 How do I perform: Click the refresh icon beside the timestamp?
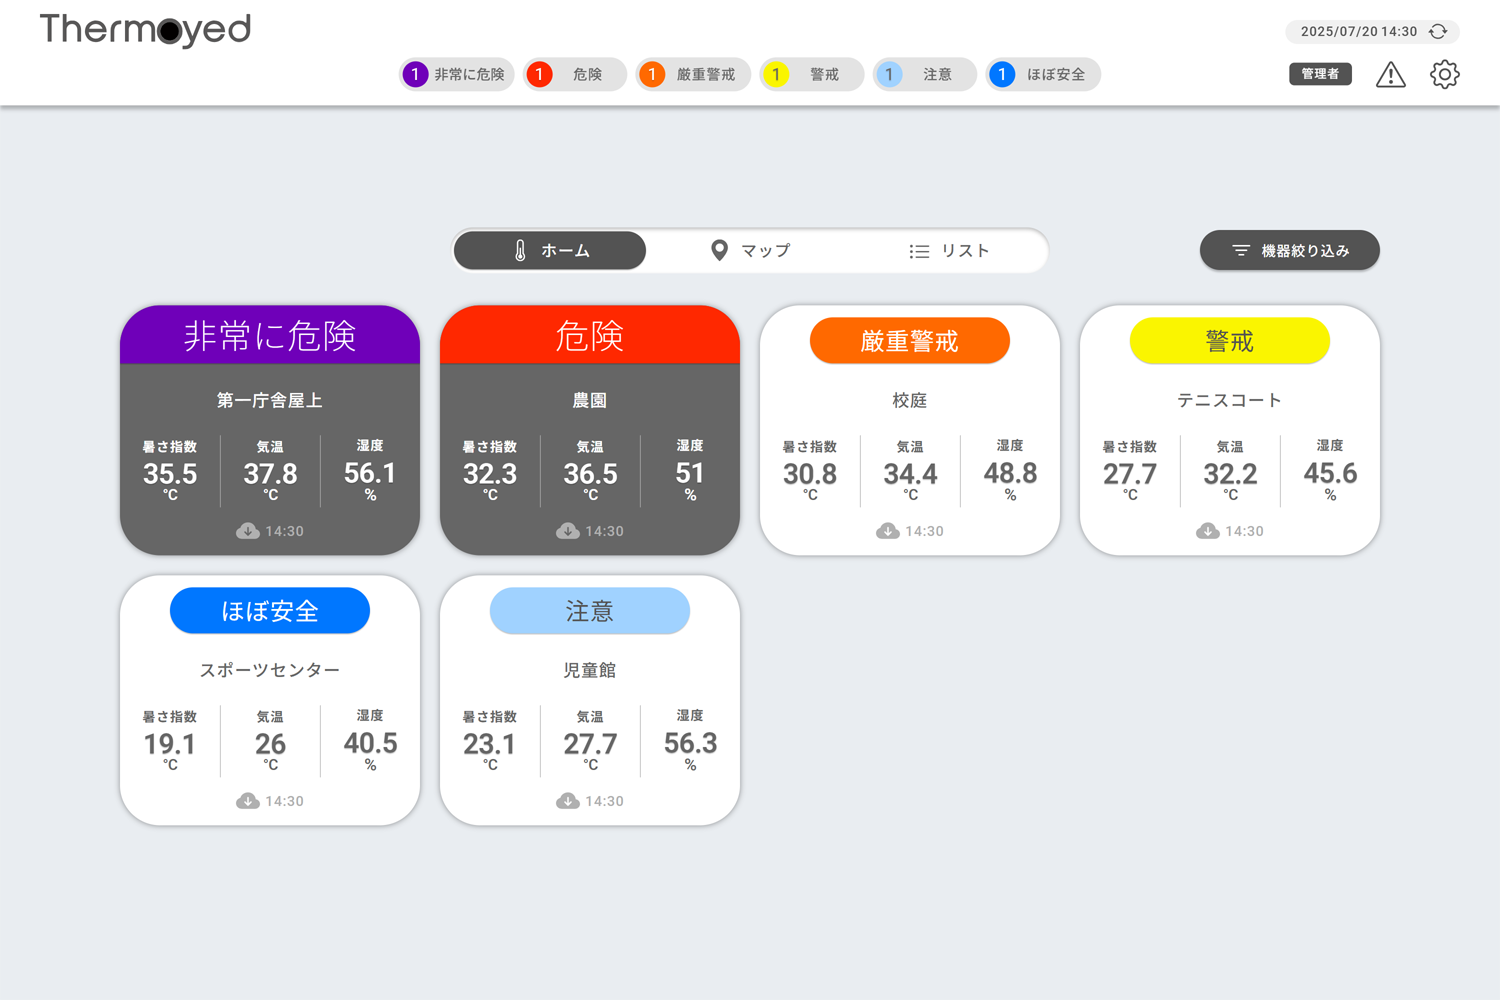coord(1438,32)
